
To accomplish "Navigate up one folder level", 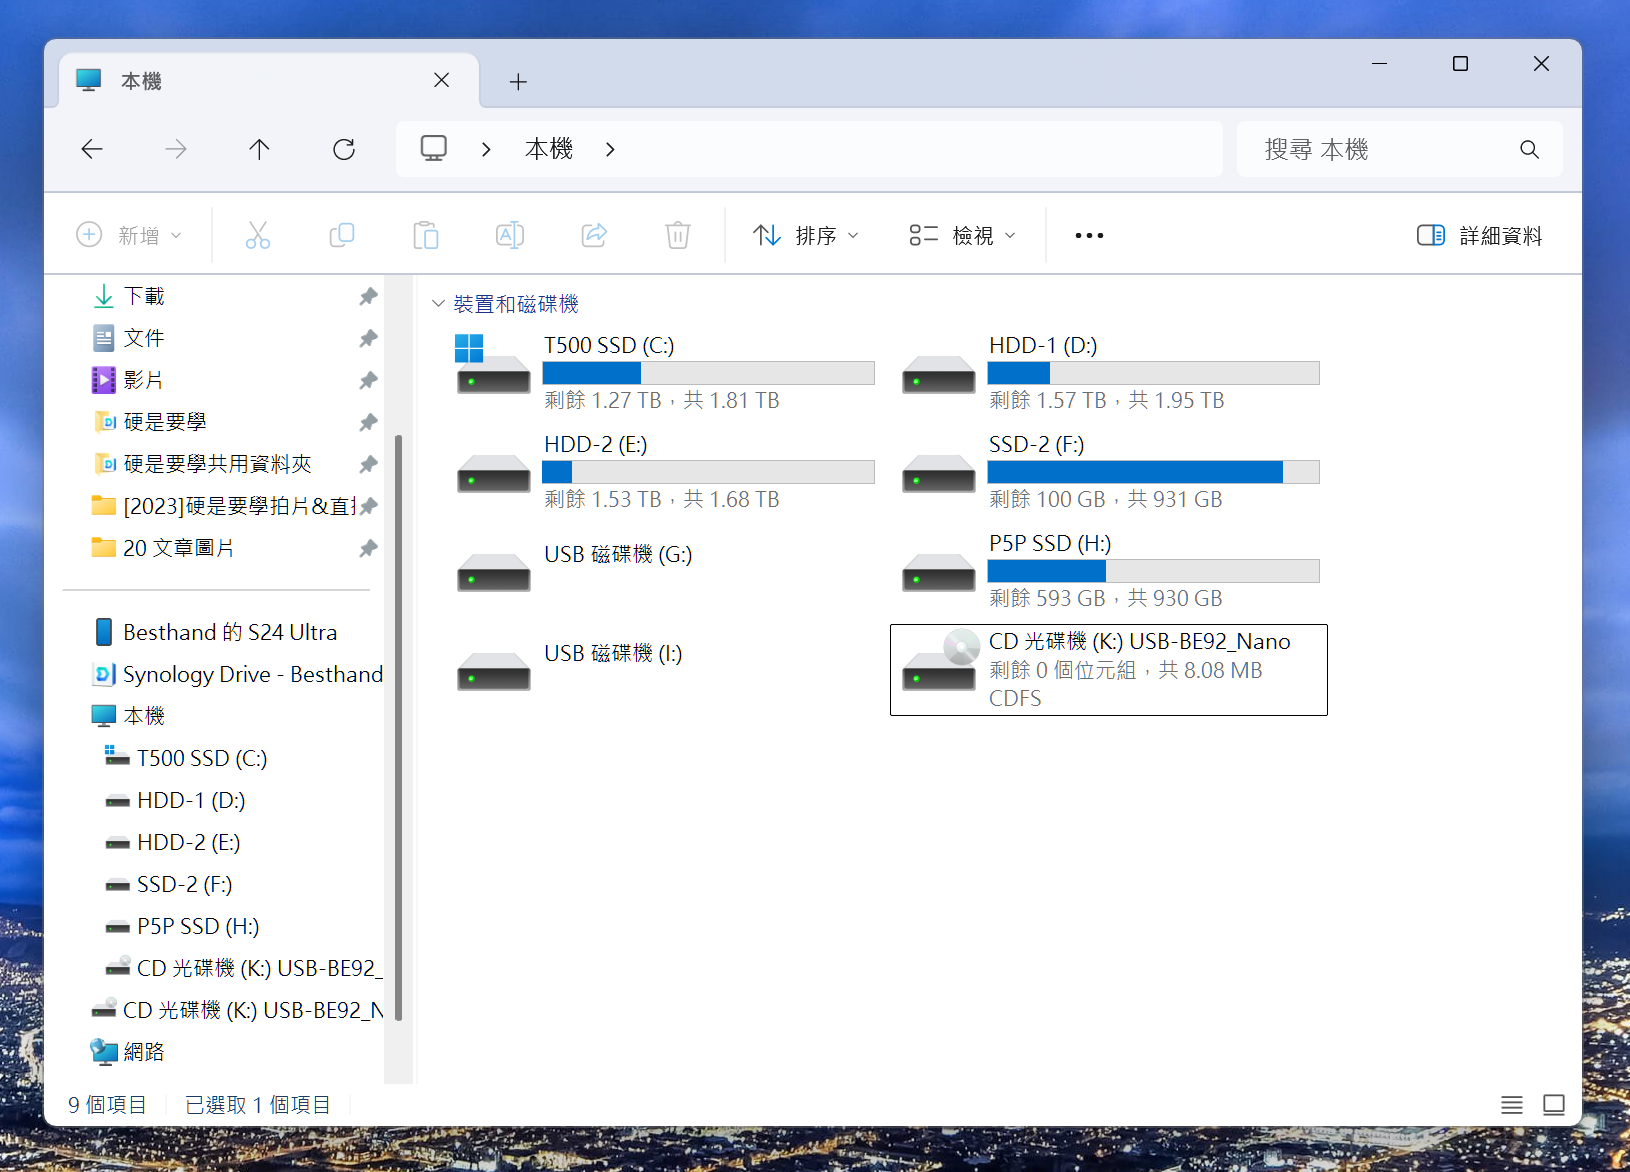I will pyautogui.click(x=259, y=149).
